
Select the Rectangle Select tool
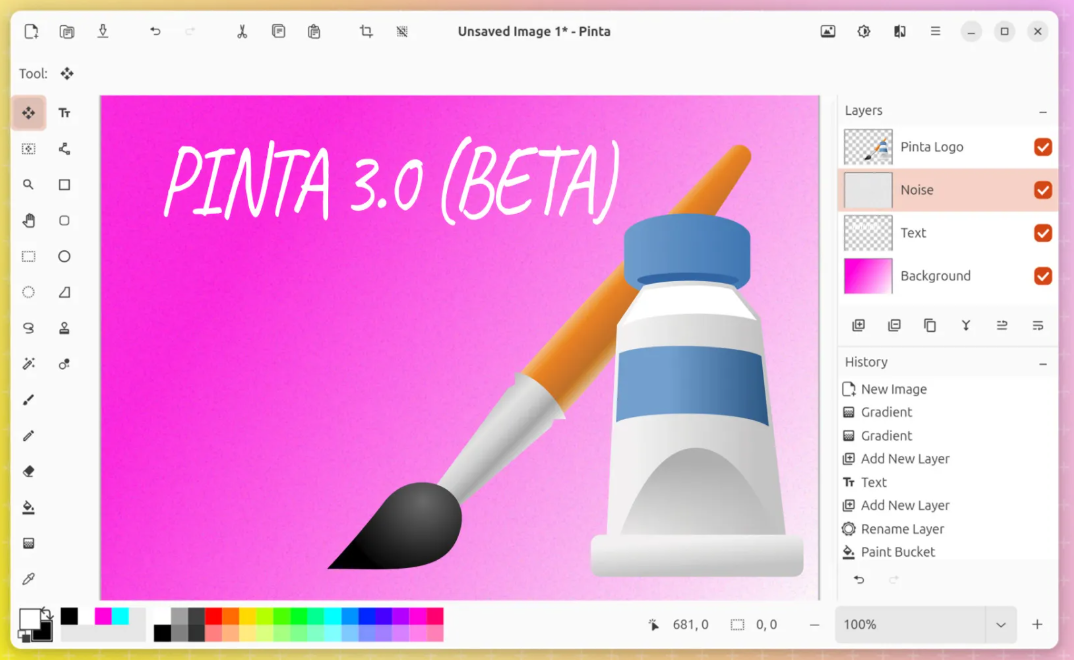(28, 257)
